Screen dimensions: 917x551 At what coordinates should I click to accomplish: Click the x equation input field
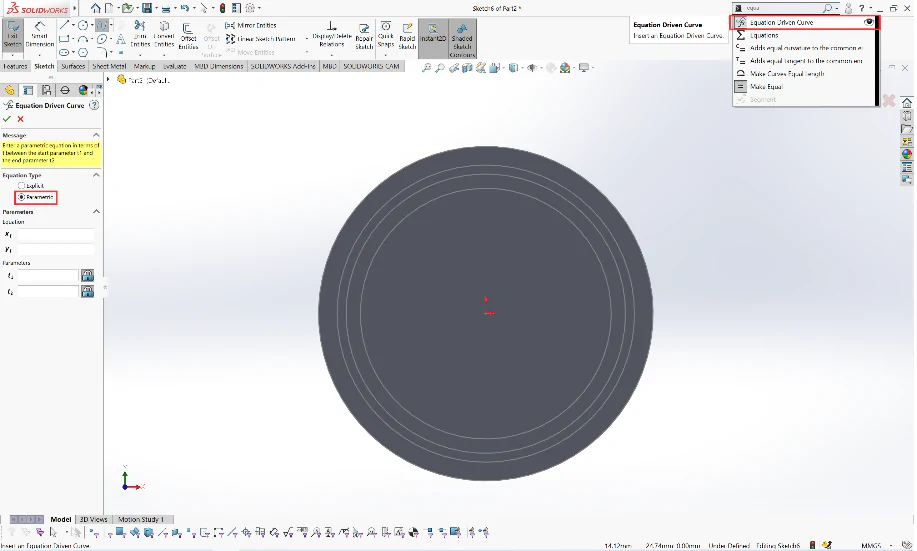coord(56,235)
